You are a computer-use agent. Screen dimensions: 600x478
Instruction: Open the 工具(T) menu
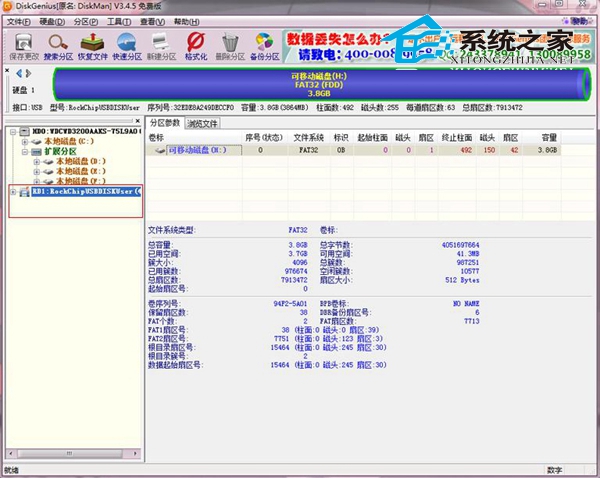(118, 20)
